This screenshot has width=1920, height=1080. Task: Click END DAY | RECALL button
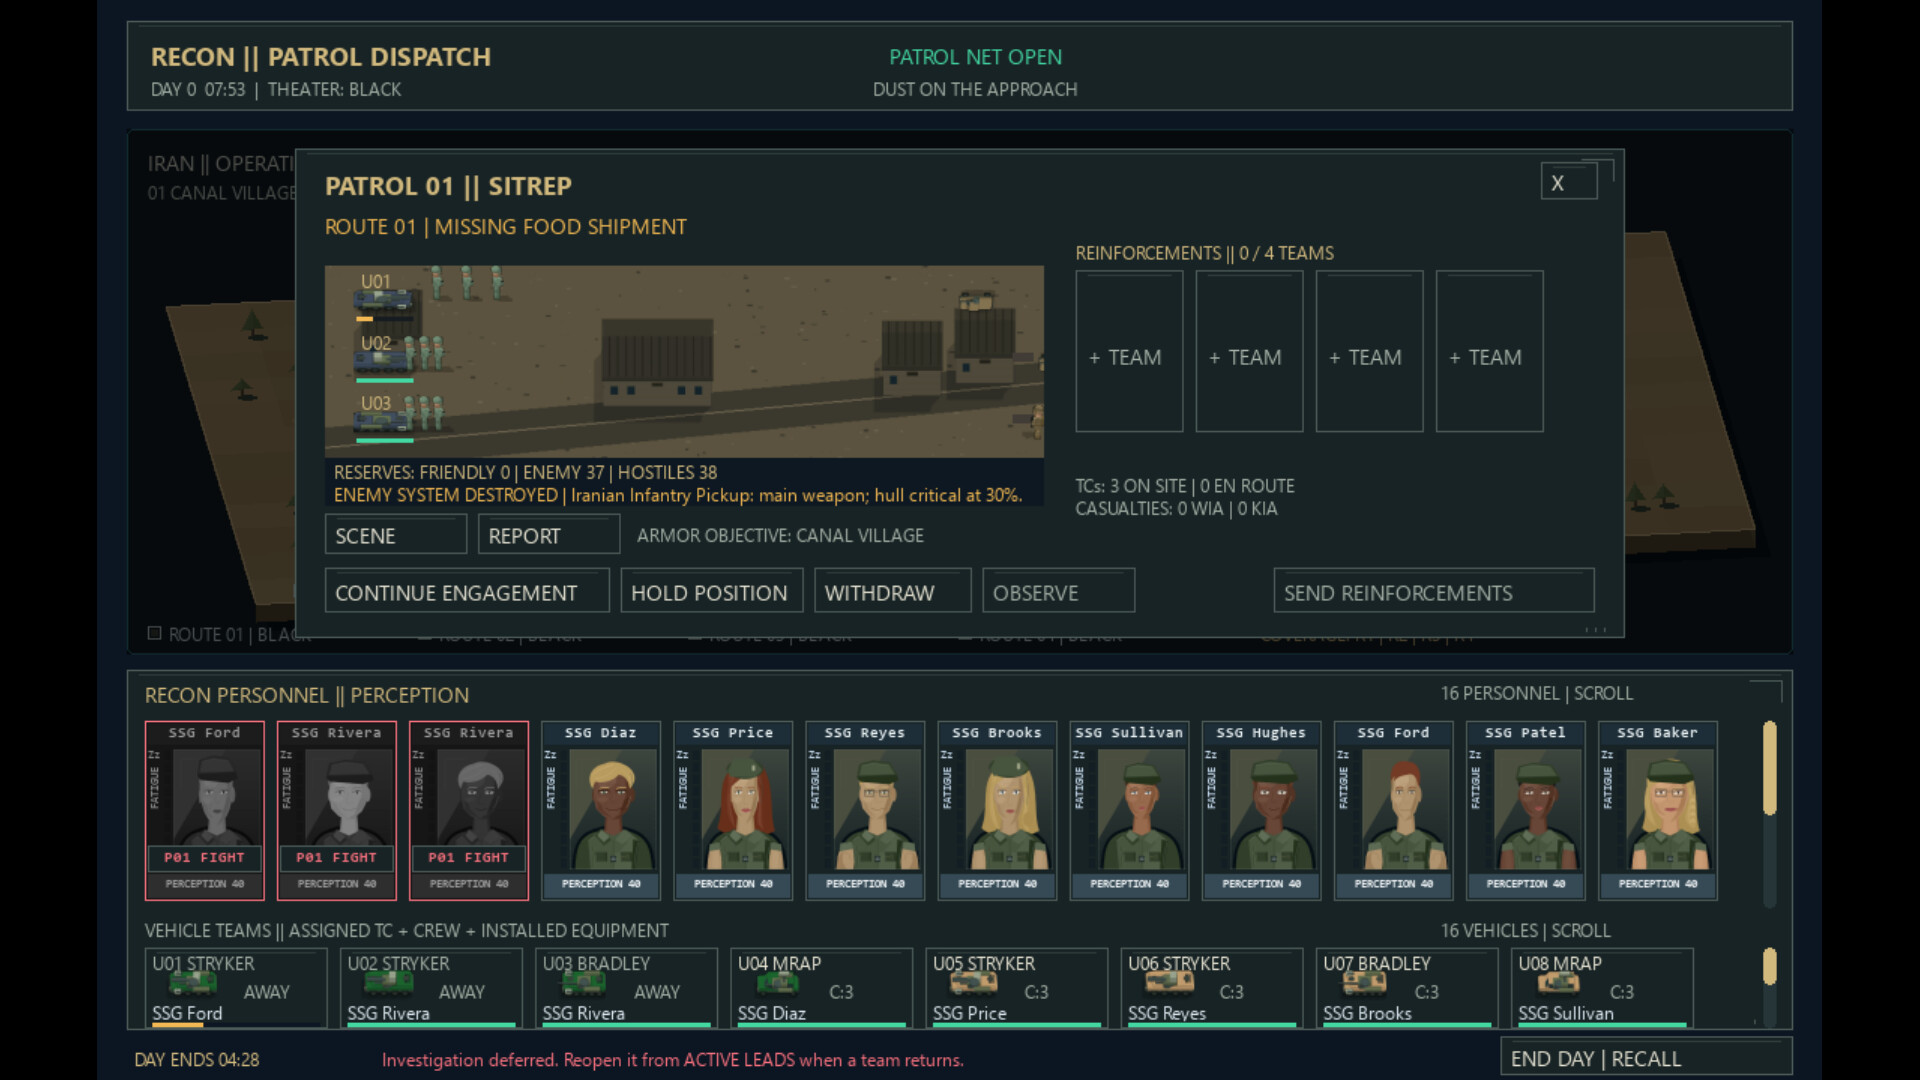(1646, 1058)
